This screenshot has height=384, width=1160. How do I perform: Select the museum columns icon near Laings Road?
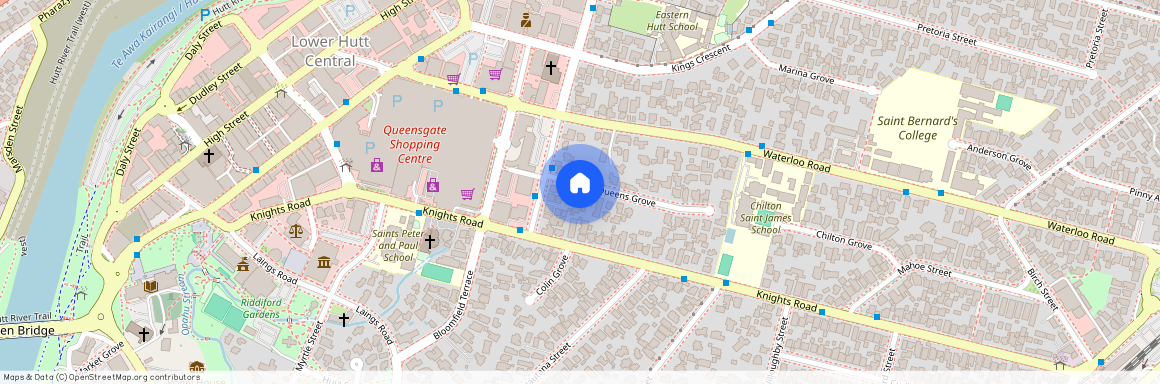(x=323, y=263)
